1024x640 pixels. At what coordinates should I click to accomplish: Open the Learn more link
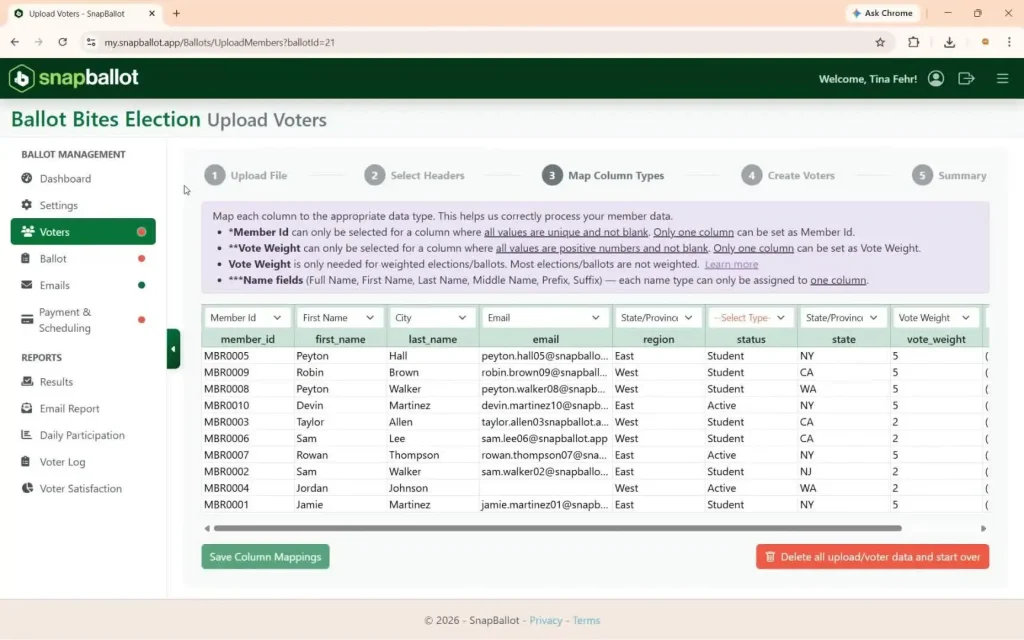[731, 264]
